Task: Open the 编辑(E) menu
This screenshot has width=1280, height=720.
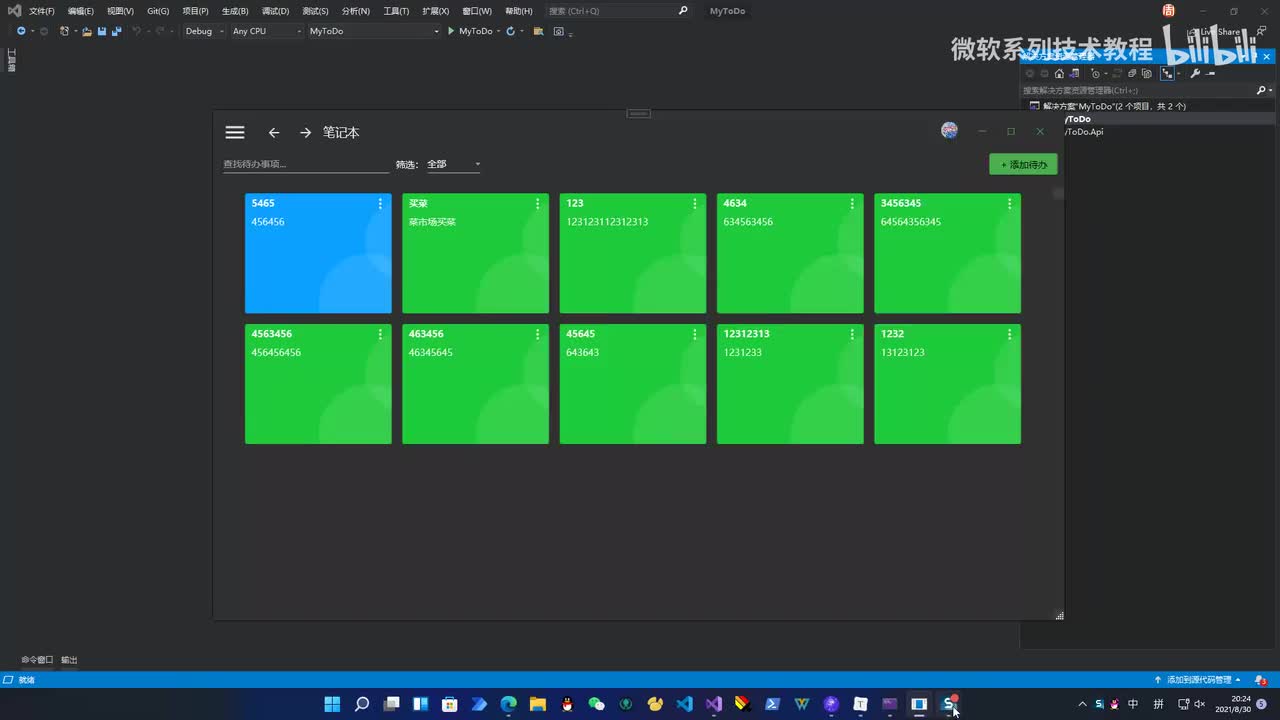Action: (81, 11)
